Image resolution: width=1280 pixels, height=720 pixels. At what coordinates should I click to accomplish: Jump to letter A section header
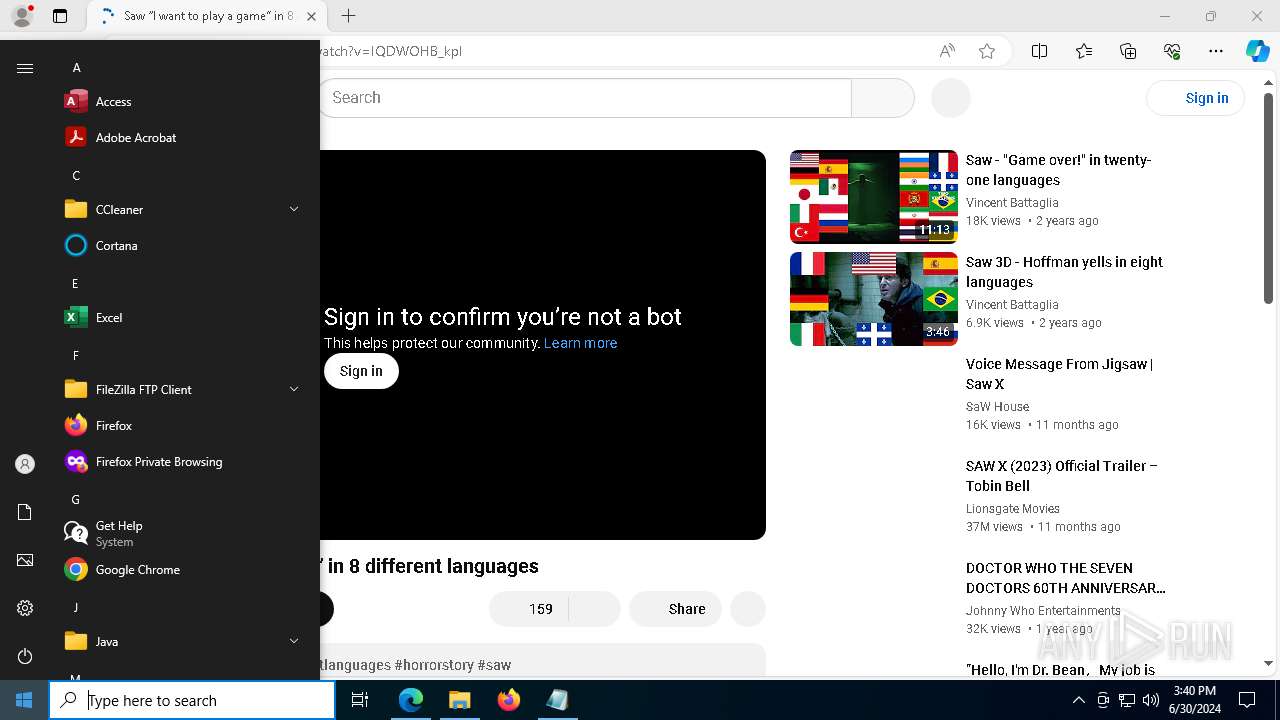click(x=77, y=68)
